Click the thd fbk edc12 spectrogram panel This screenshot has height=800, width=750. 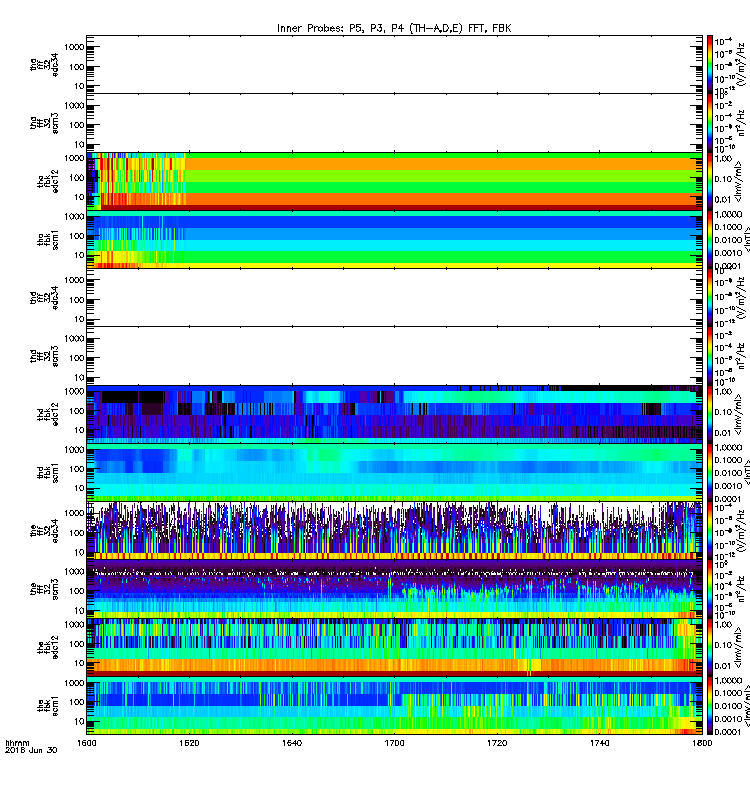(x=394, y=414)
